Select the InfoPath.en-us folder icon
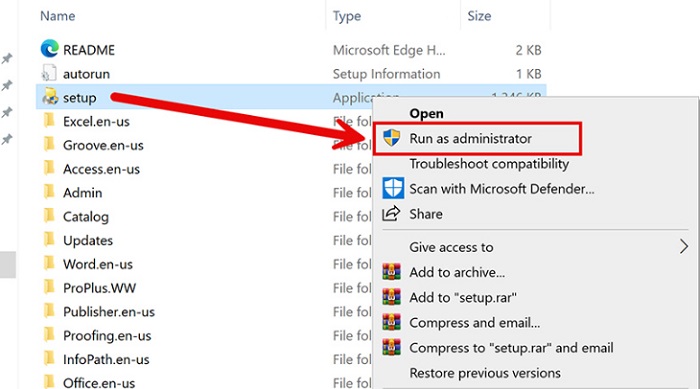The image size is (700, 389). (49, 359)
